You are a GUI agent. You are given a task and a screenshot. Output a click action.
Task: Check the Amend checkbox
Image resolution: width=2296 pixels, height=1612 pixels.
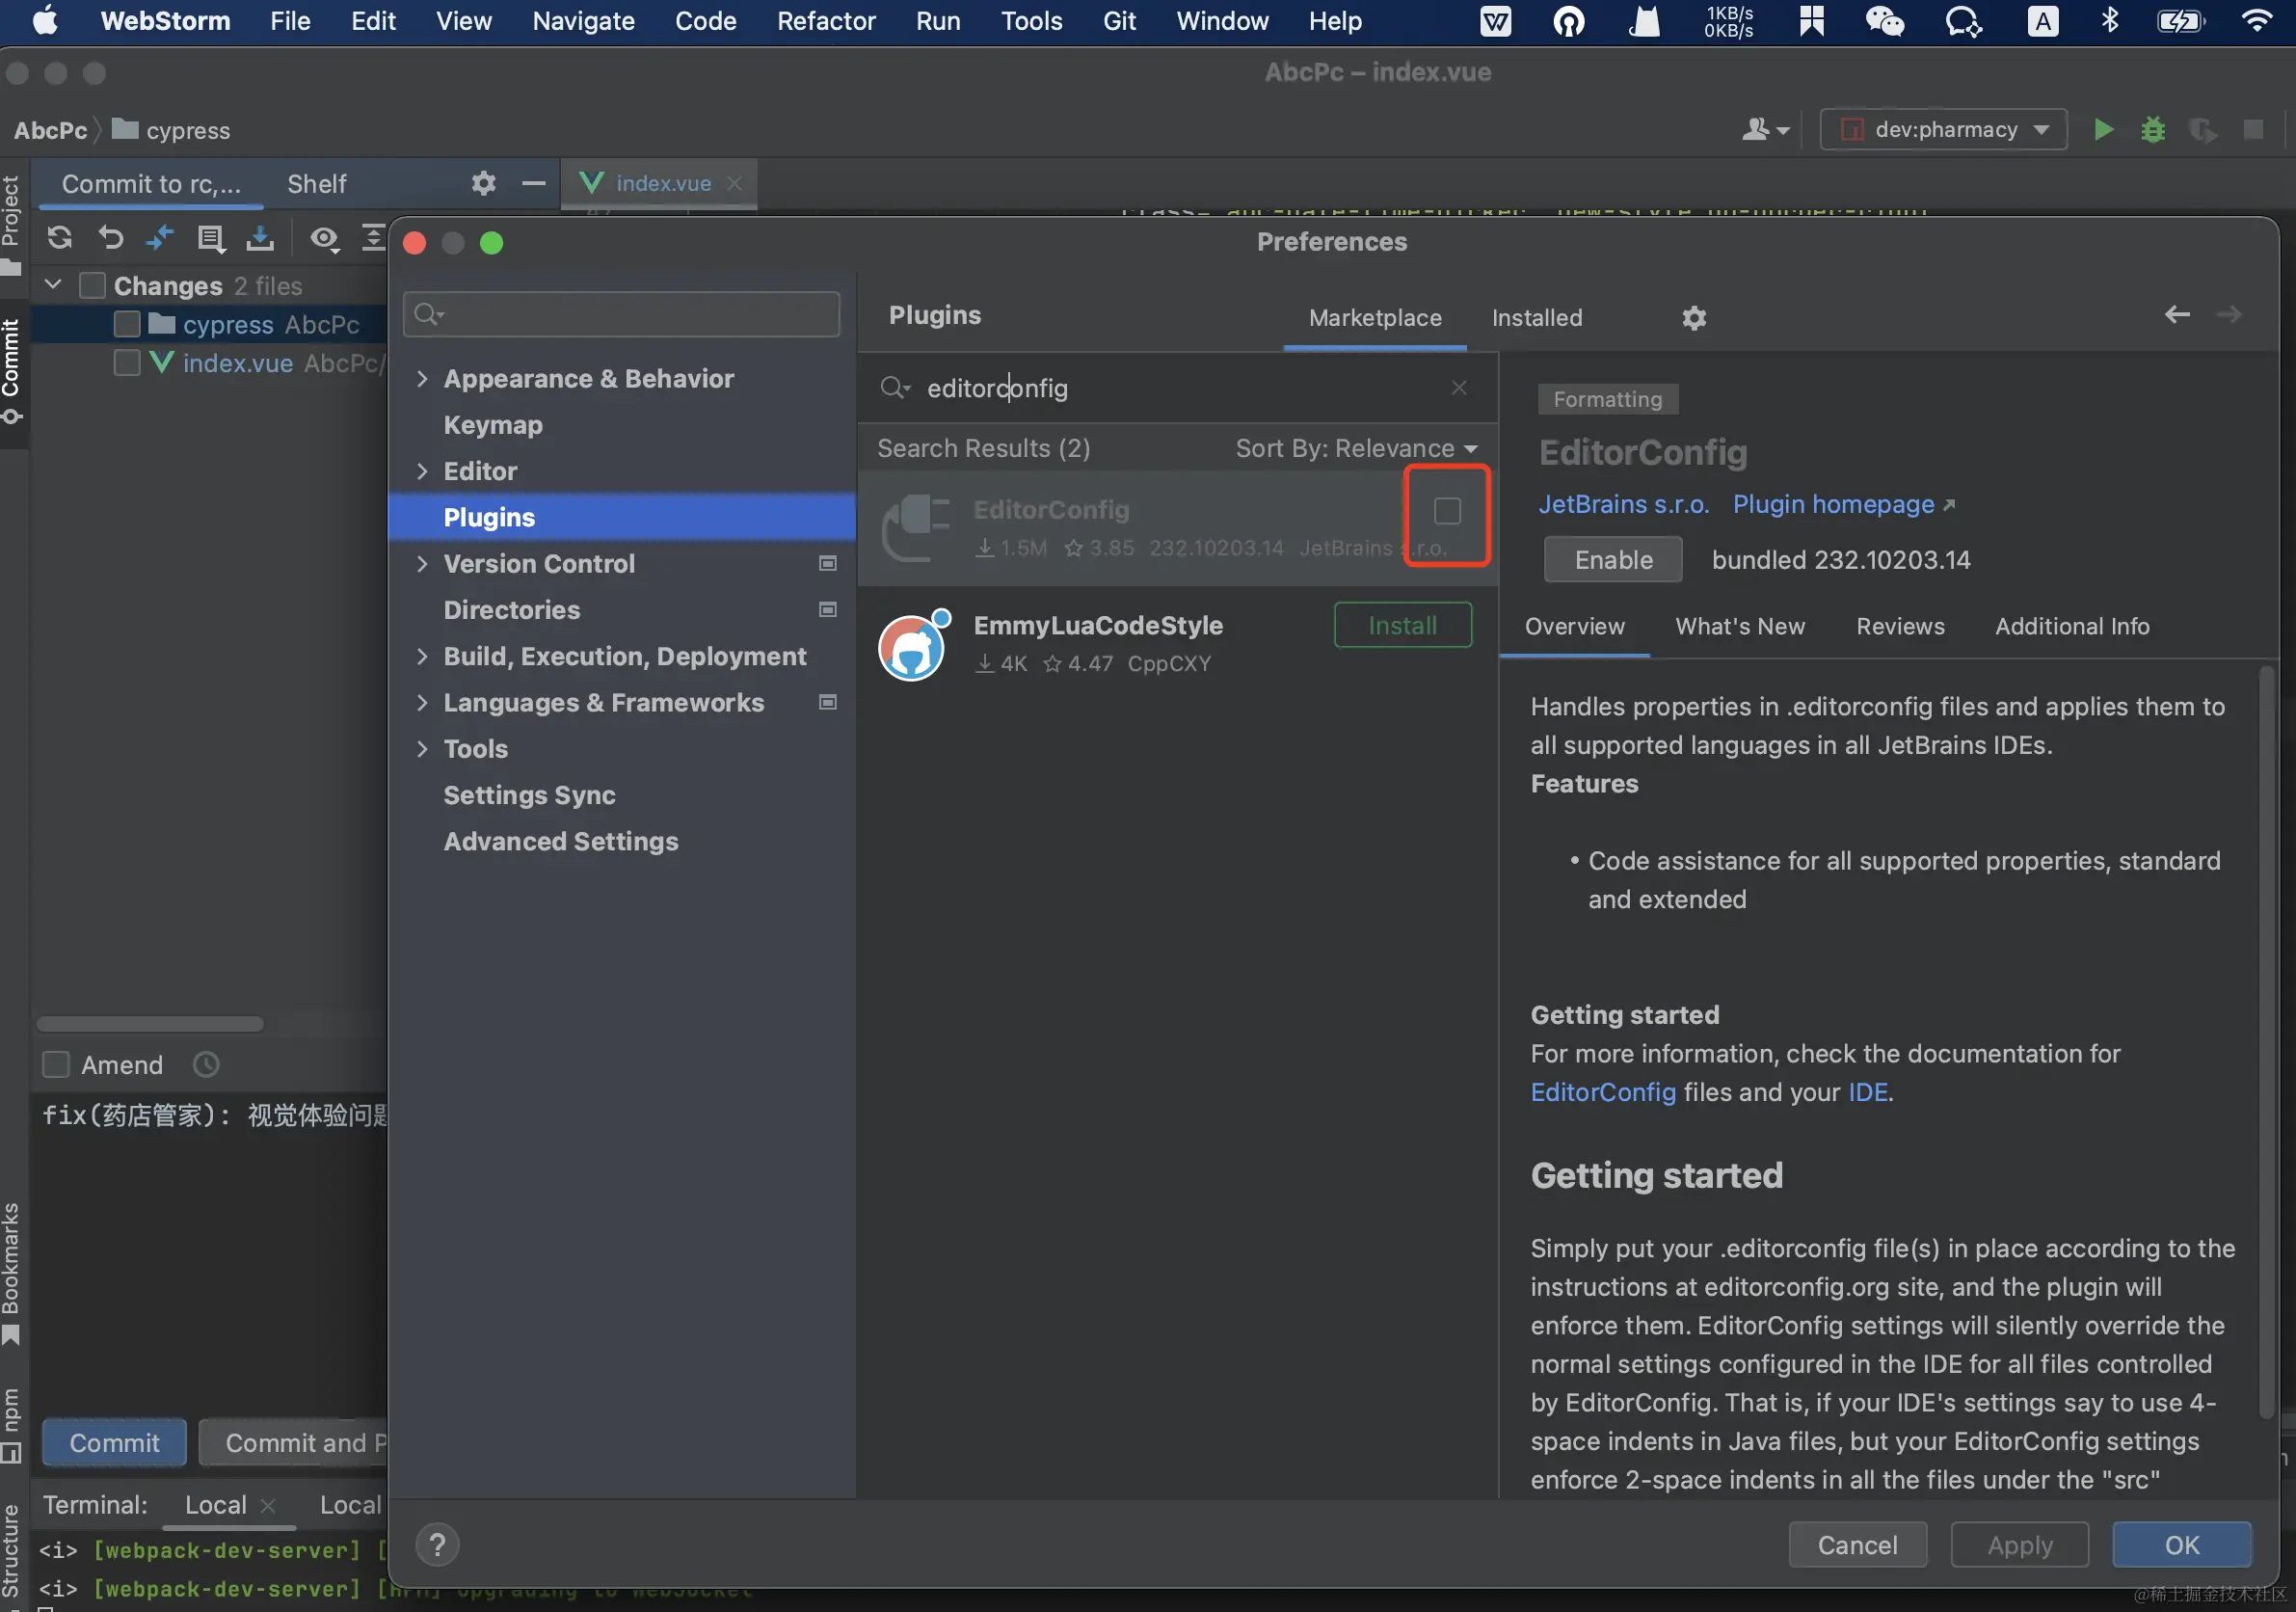pos(57,1065)
